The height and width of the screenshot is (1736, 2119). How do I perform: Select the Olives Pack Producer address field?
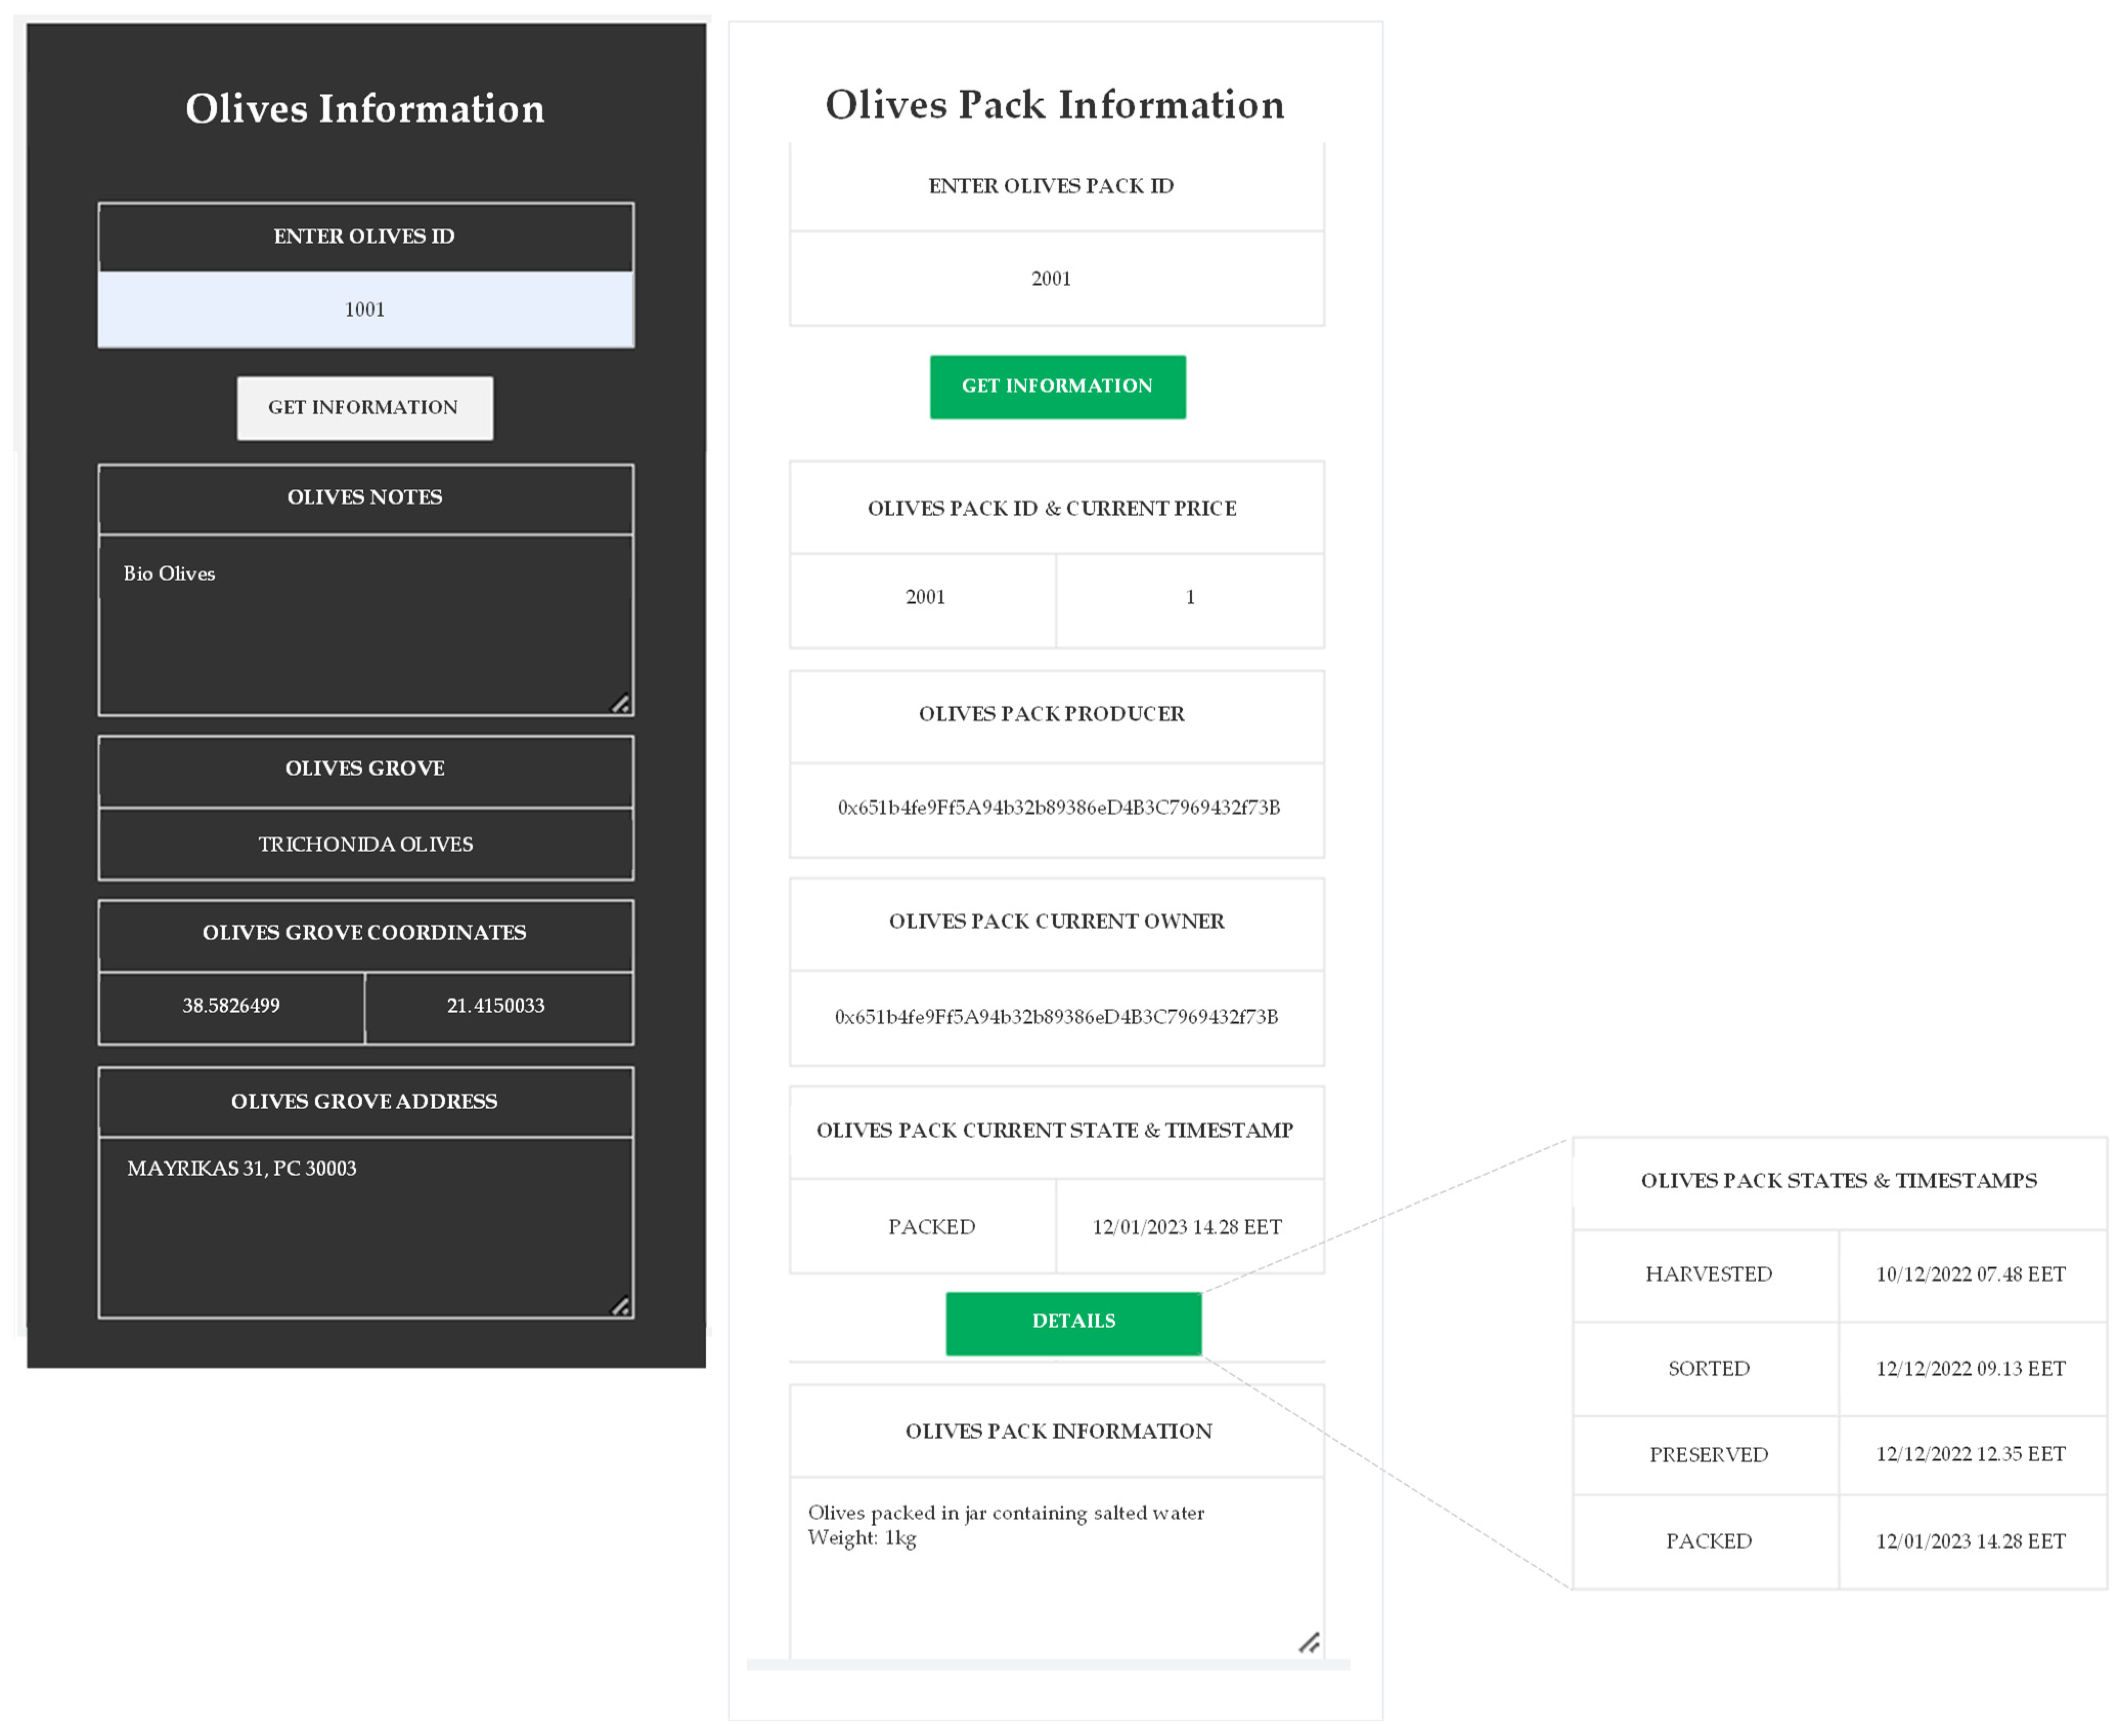pyautogui.click(x=1057, y=808)
